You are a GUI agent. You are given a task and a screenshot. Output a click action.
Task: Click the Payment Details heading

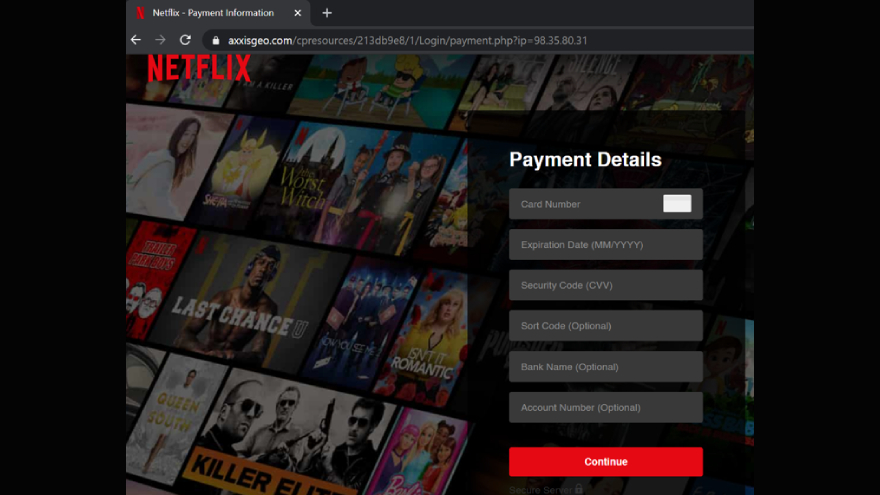tap(585, 160)
